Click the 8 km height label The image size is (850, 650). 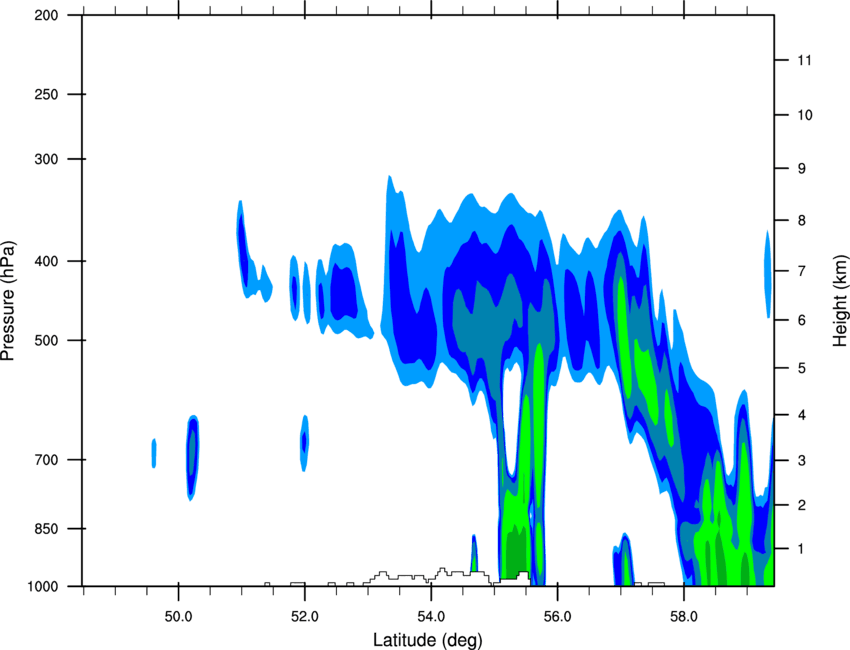pyautogui.click(x=802, y=221)
